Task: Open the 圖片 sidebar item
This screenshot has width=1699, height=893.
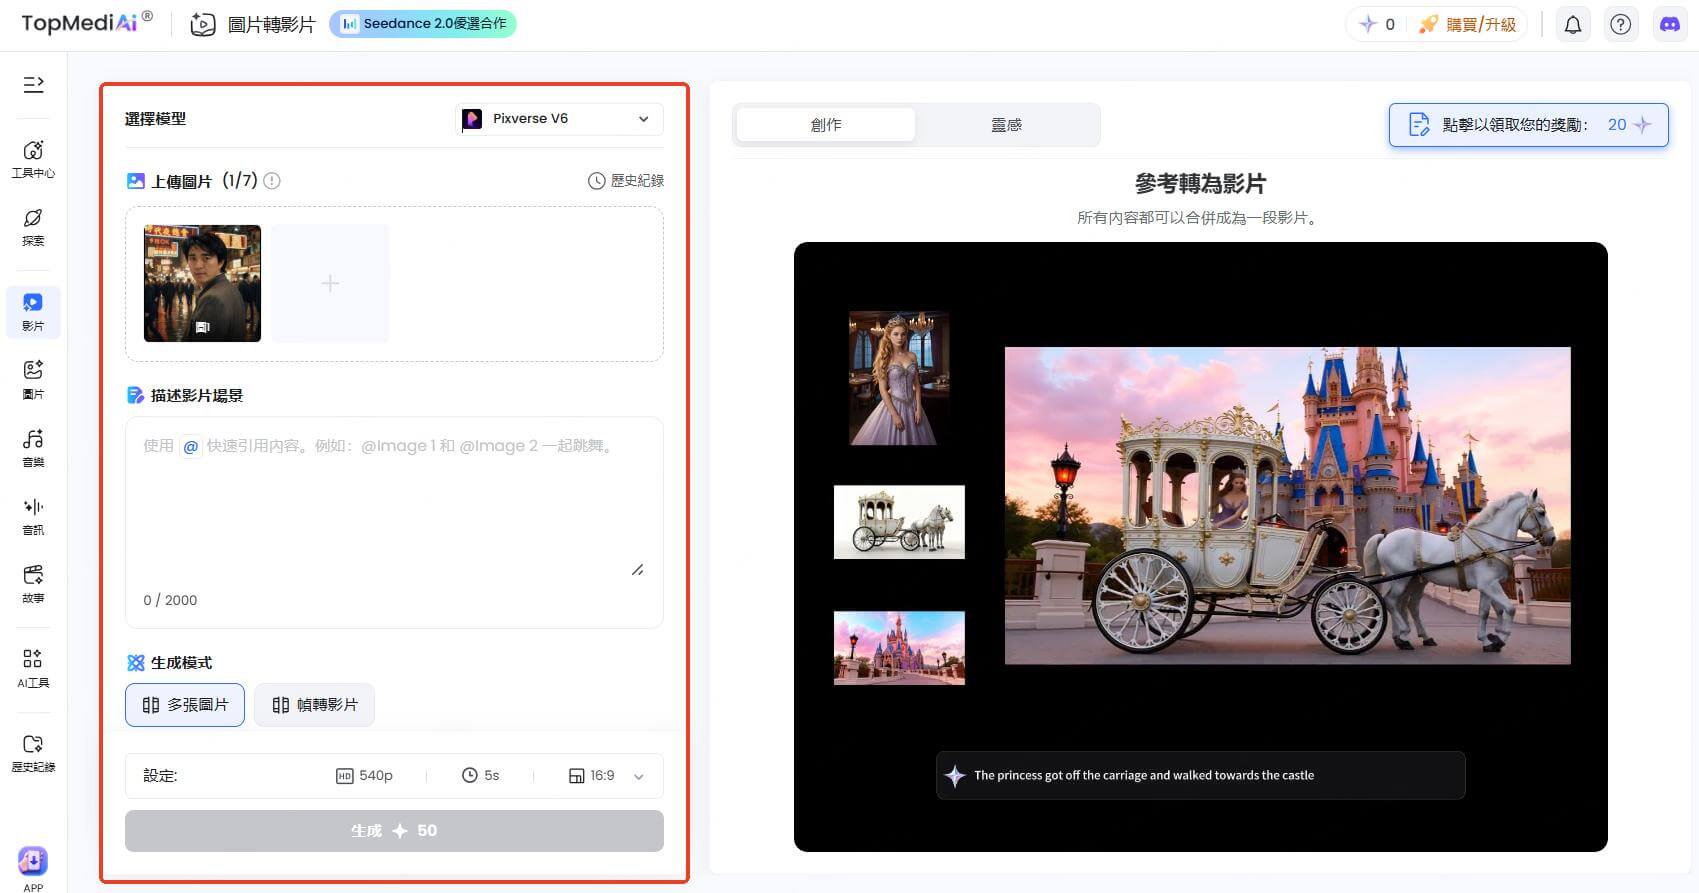Action: pos(33,380)
